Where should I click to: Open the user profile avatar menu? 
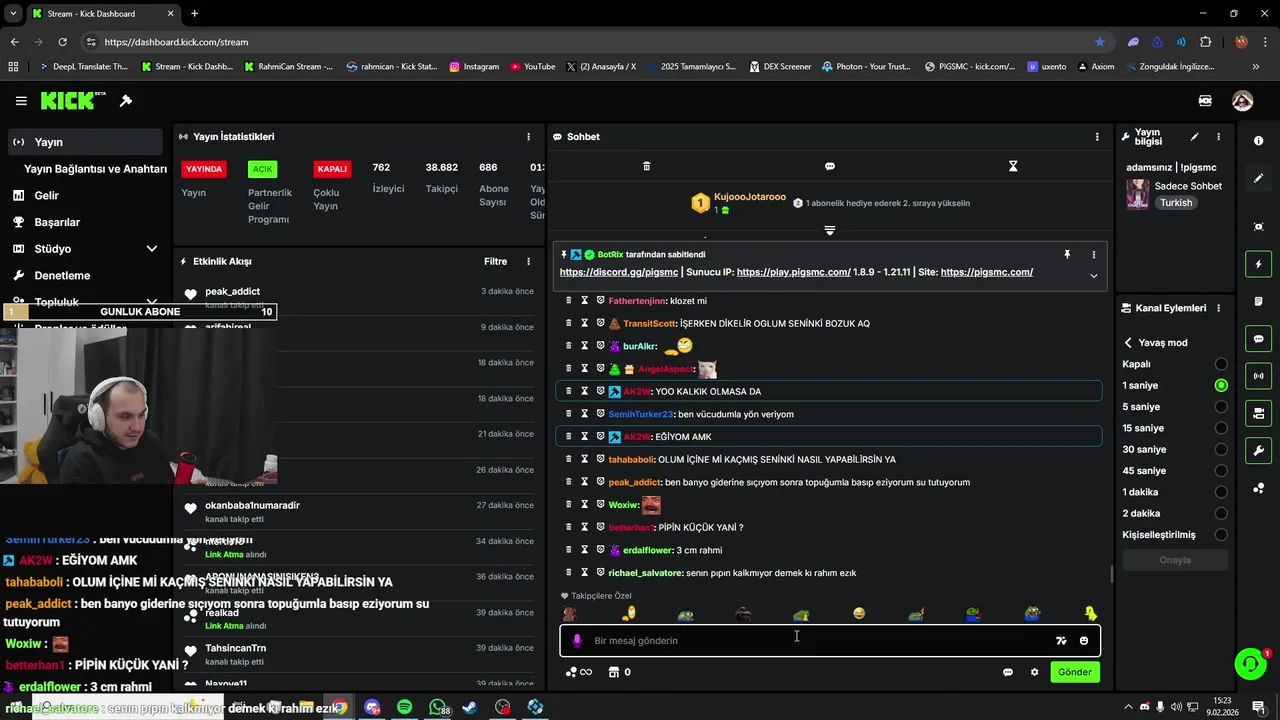tap(1242, 101)
